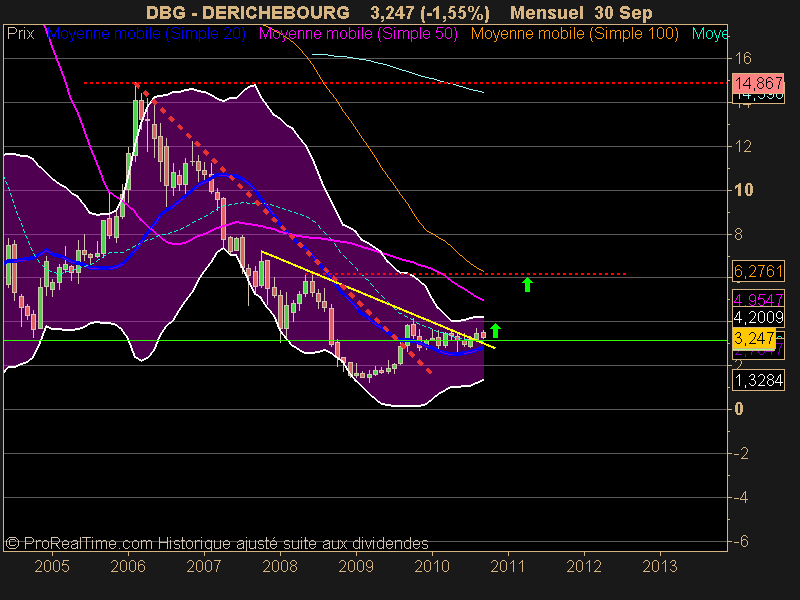Click the 2011 label on time axis

point(508,566)
